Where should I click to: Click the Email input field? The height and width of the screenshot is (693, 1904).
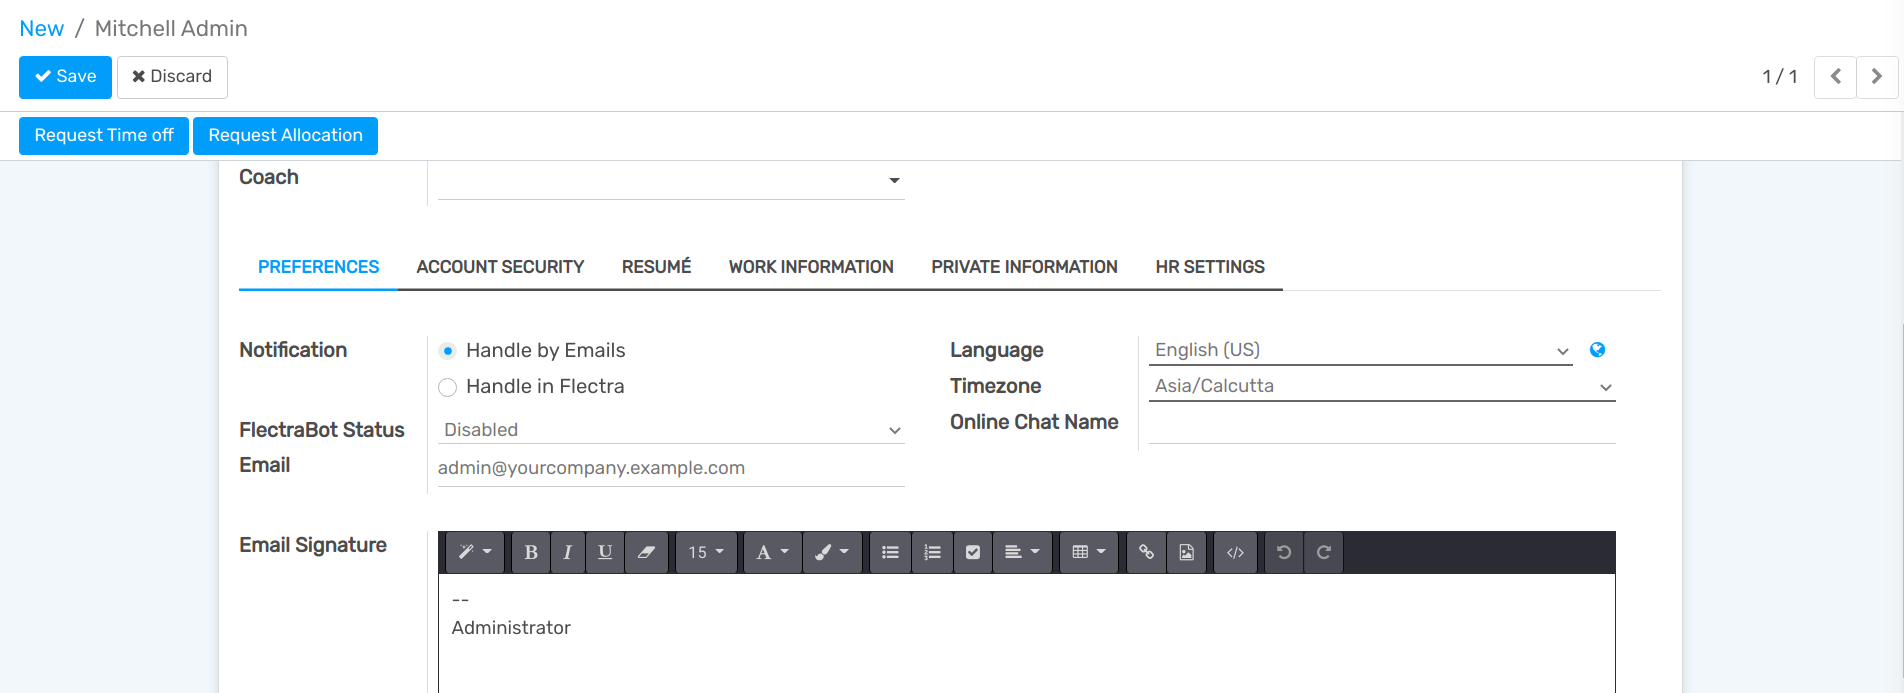point(671,468)
